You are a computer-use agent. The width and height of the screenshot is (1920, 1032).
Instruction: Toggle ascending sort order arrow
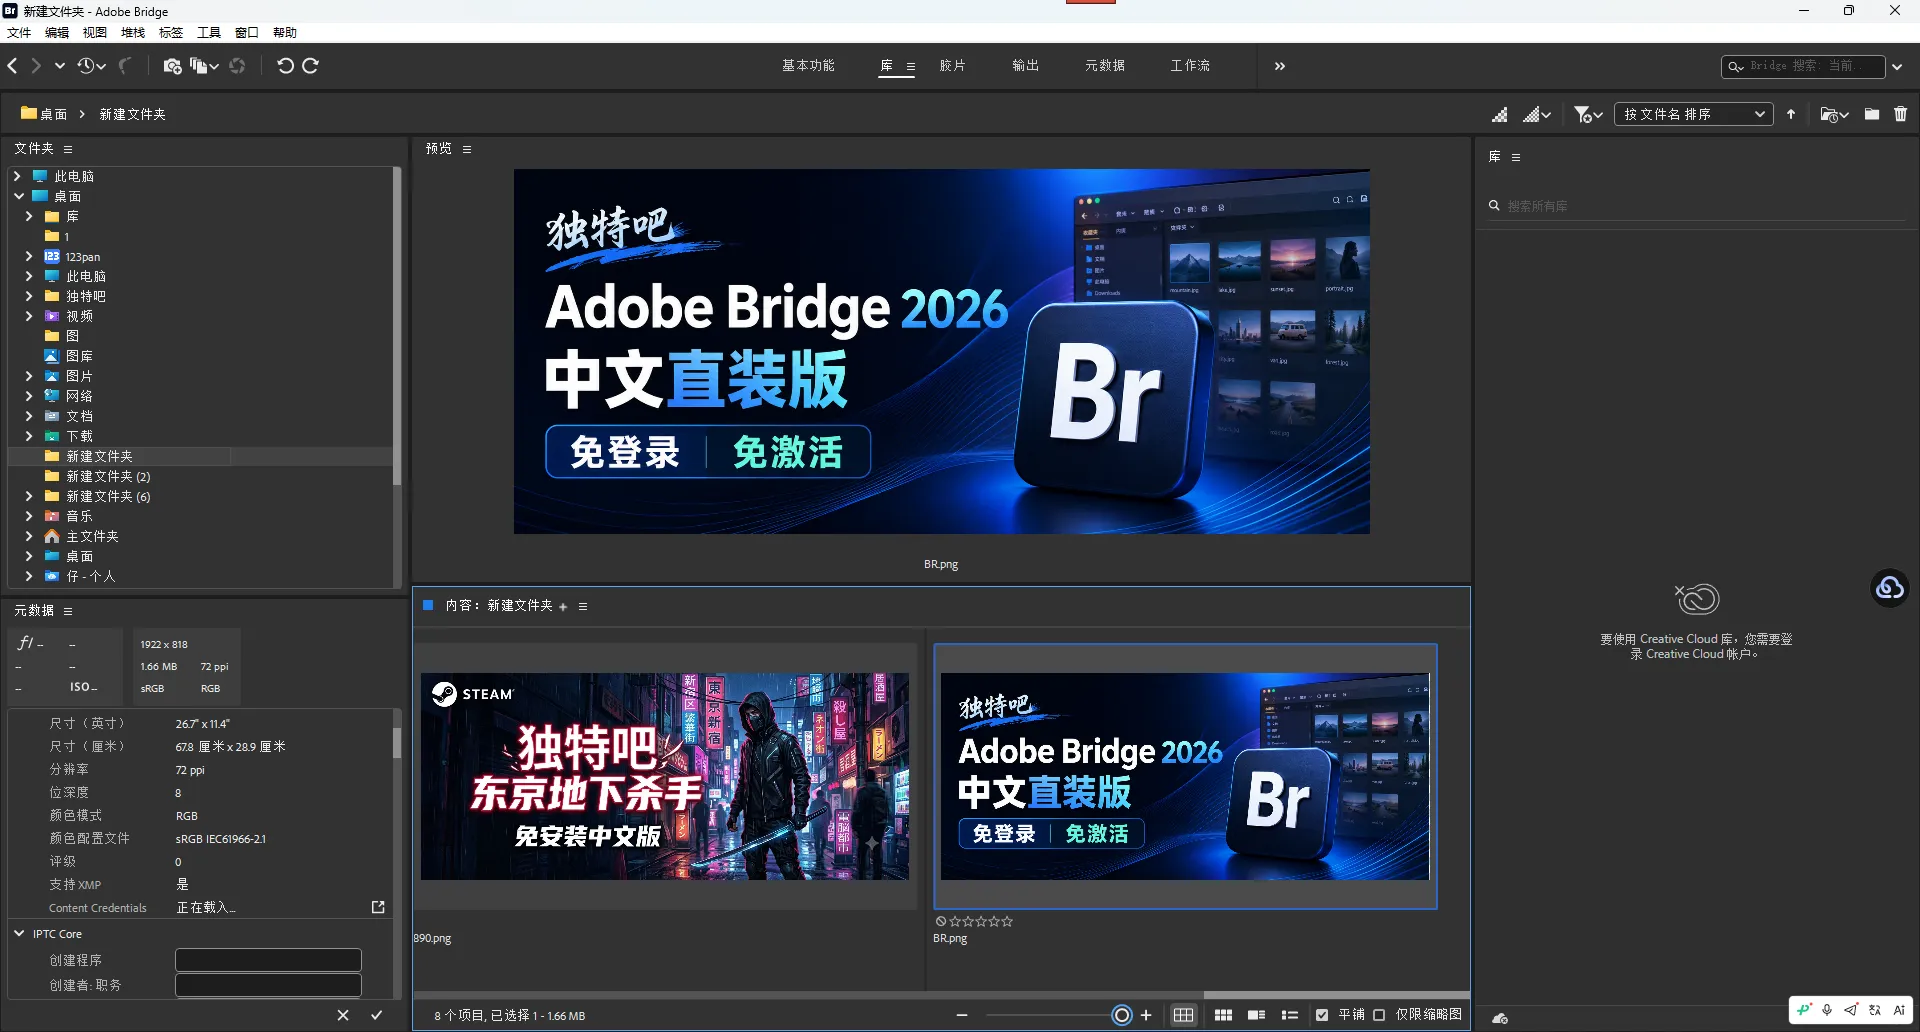click(1791, 114)
